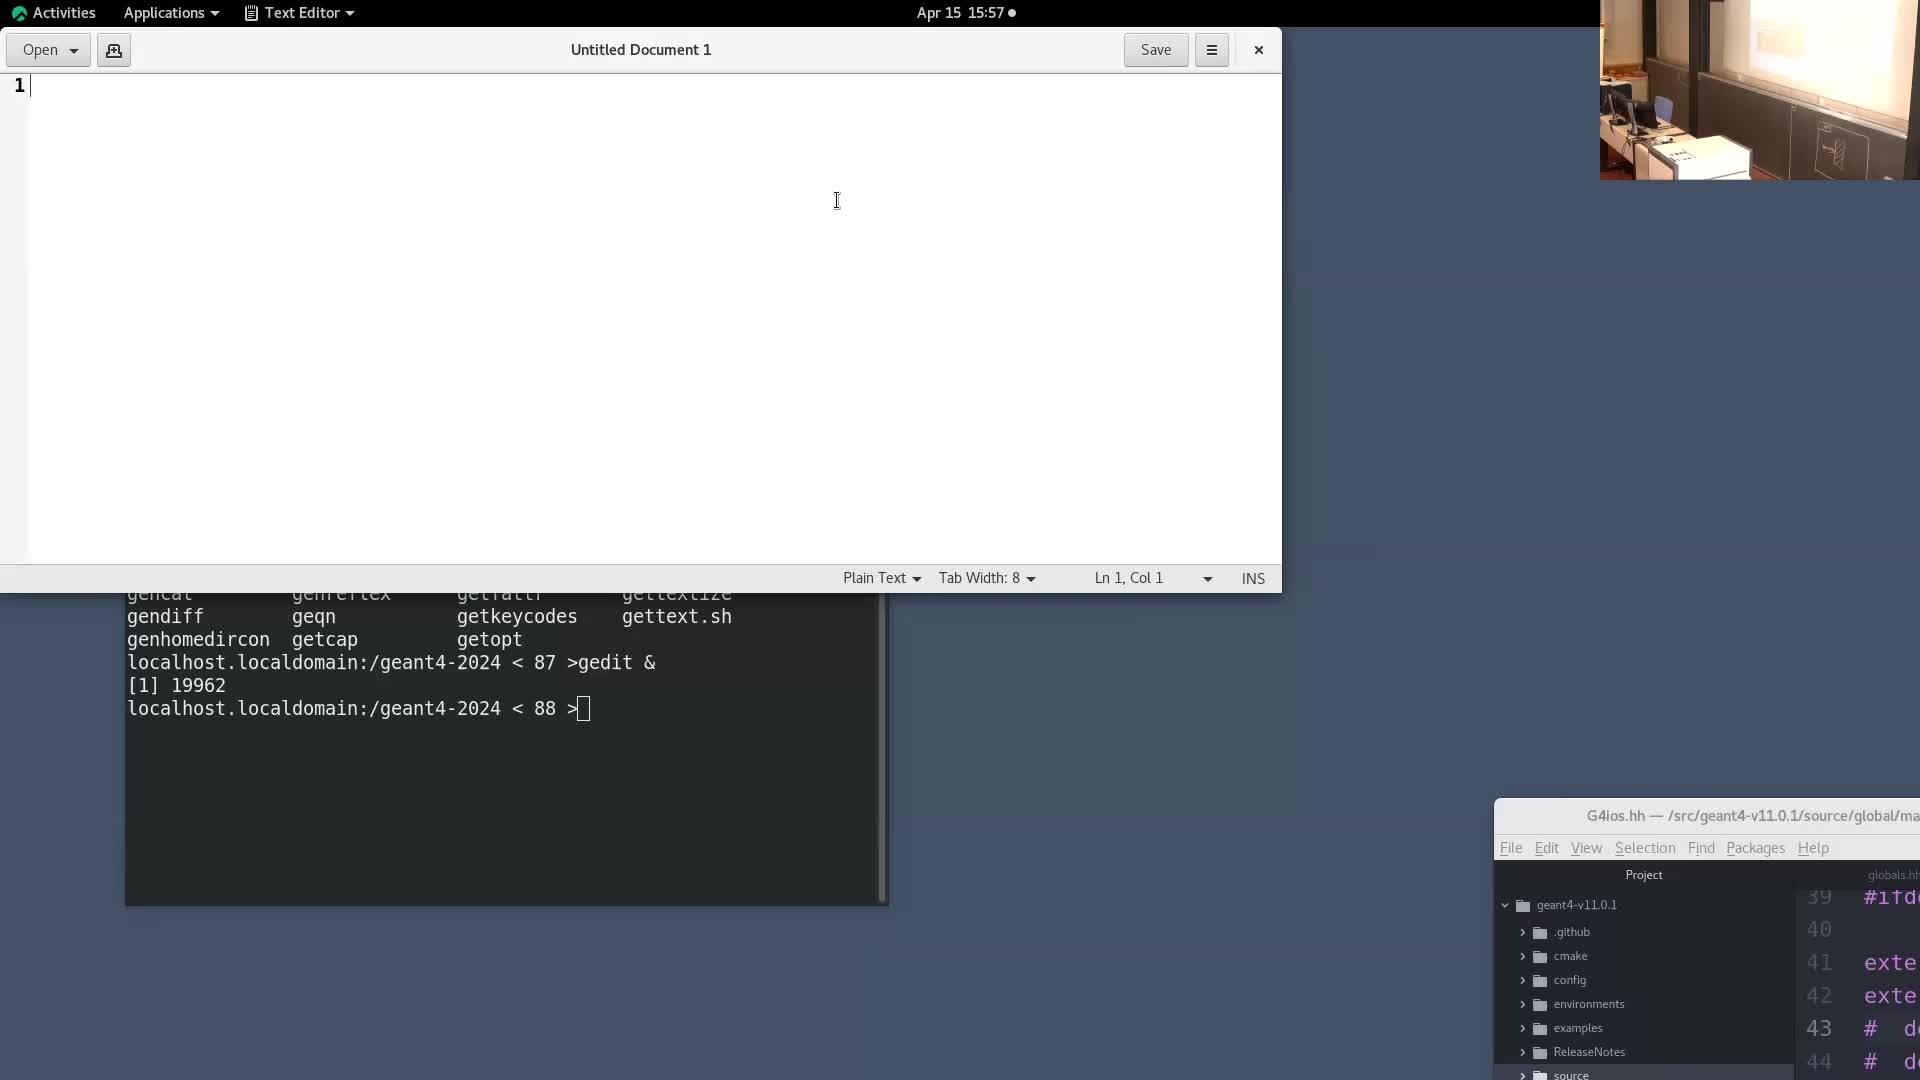Click the cmake folder icon in Project tree

[1540, 956]
